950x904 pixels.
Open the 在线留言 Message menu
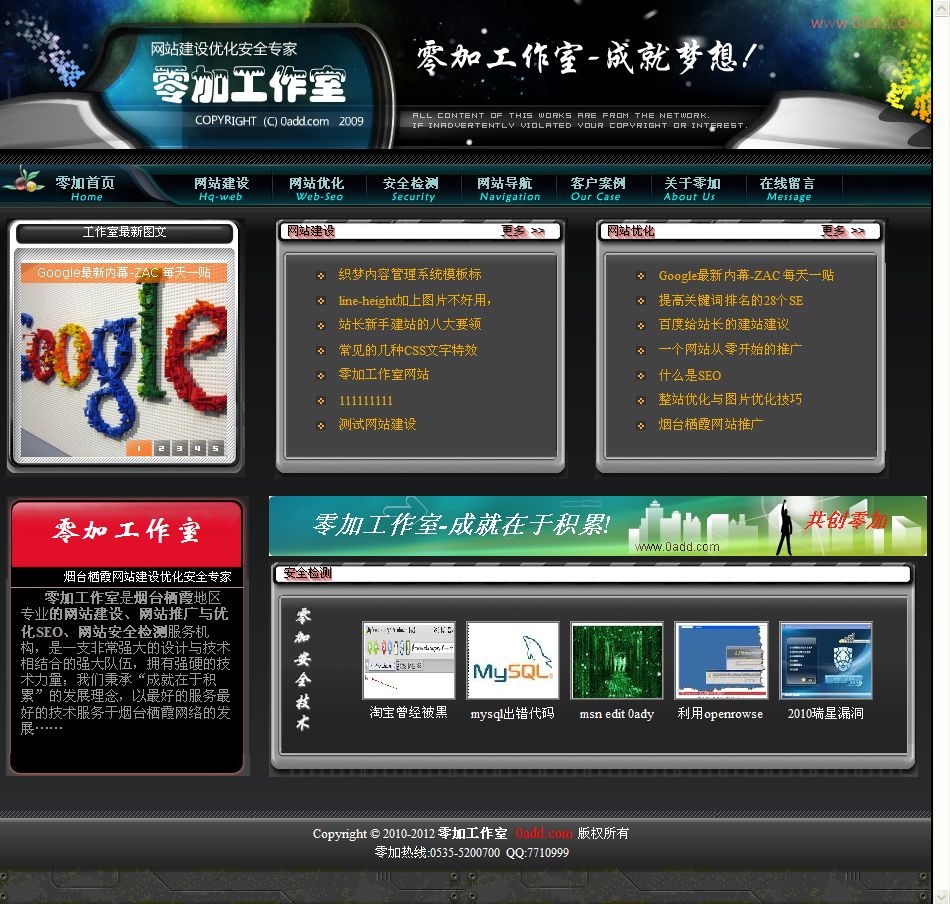[x=787, y=188]
